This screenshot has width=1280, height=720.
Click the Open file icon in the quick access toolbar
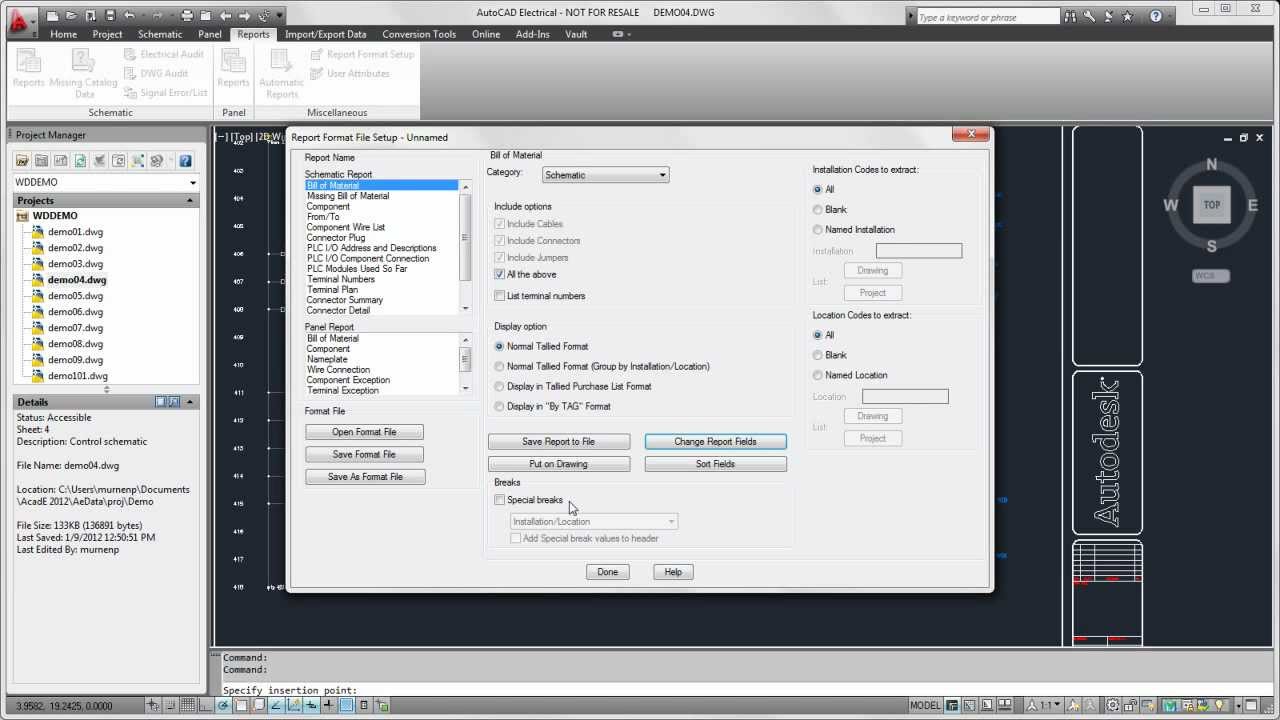pyautogui.click(x=71, y=15)
